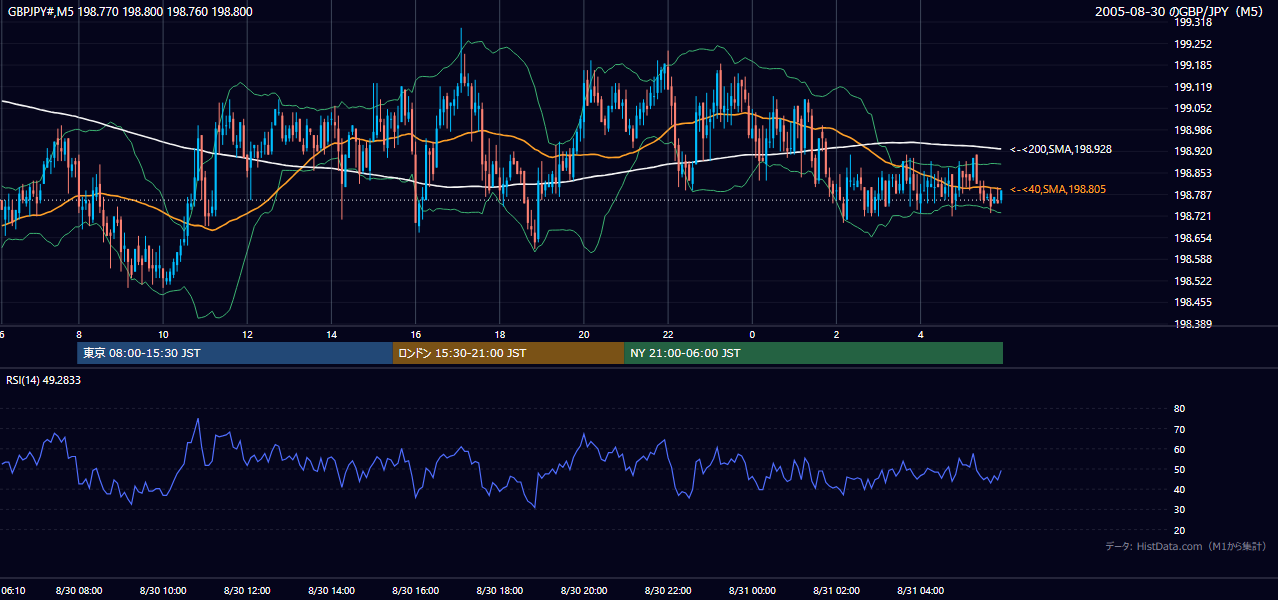Click RSI level 30 on the axis
Viewport: 1278px width, 600px height.
[x=1179, y=509]
